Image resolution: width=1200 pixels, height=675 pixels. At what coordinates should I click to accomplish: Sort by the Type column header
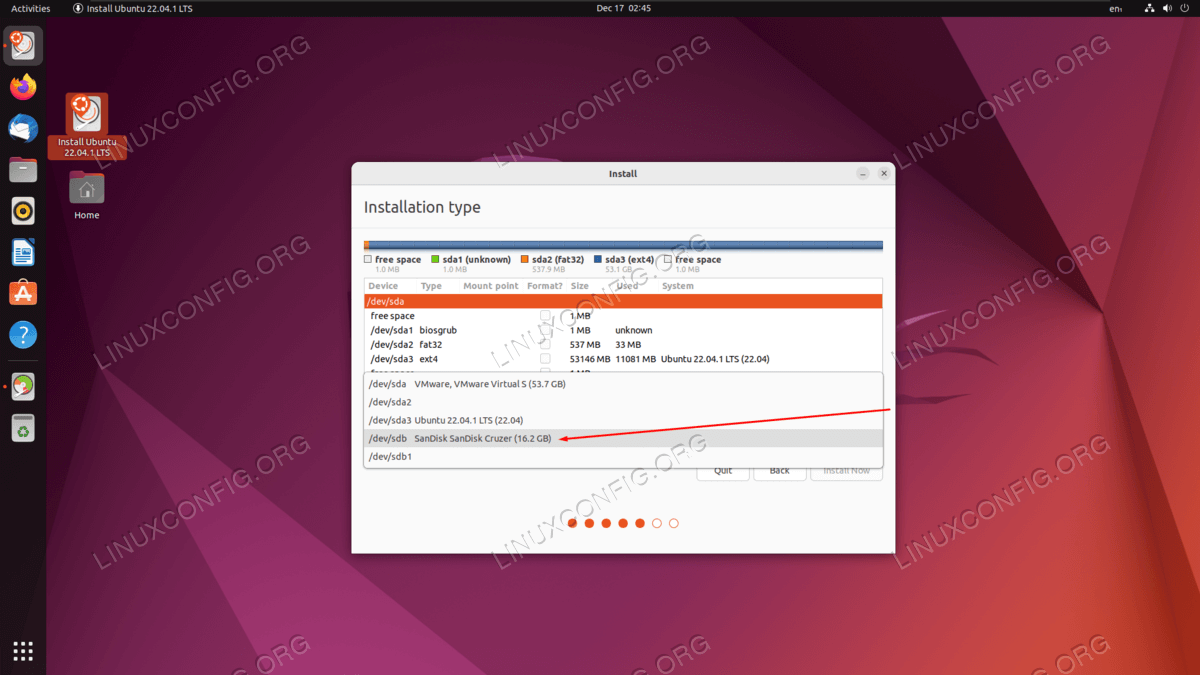[431, 286]
